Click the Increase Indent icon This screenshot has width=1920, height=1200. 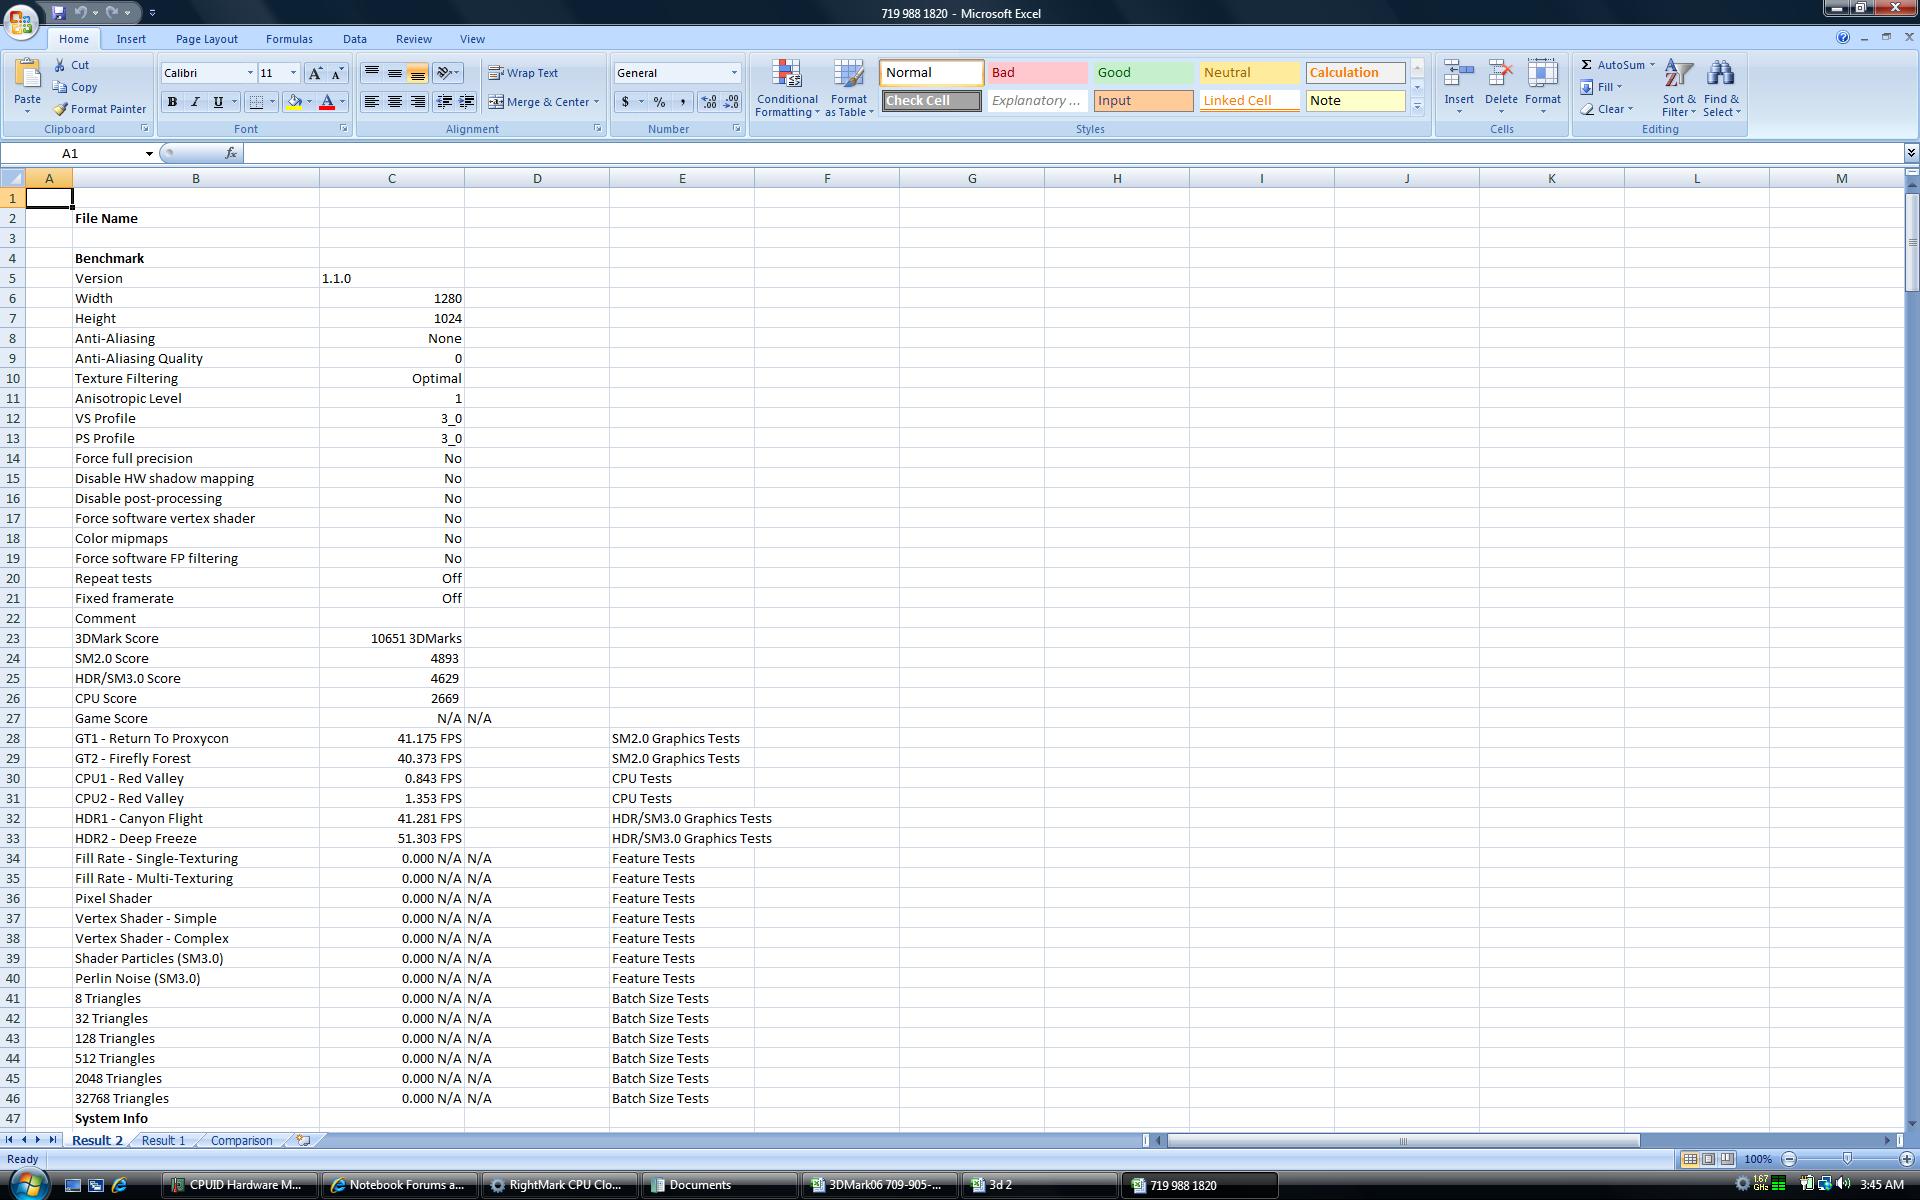click(466, 102)
